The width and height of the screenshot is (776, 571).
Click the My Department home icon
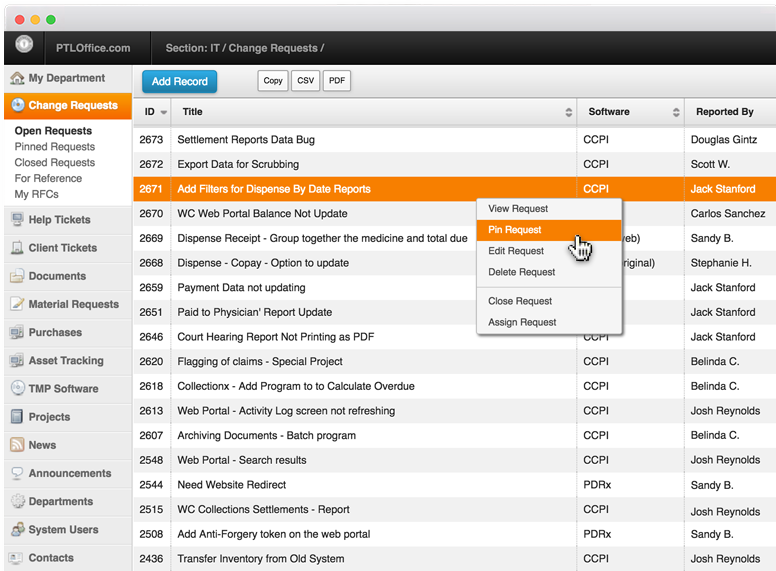(17, 78)
